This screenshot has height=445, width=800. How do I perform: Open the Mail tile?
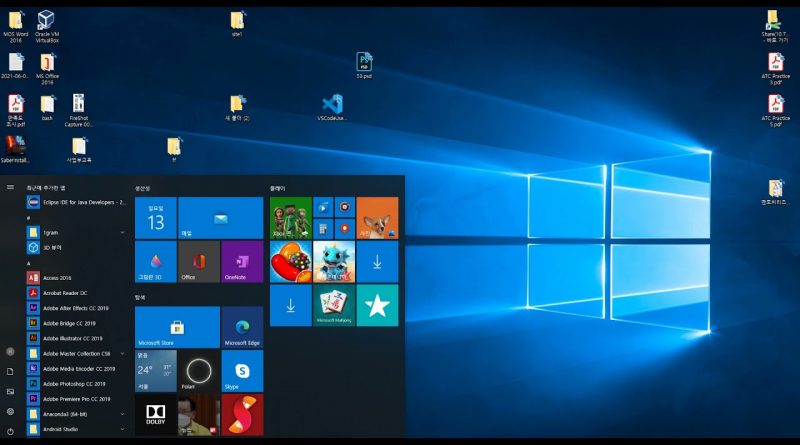click(220, 218)
